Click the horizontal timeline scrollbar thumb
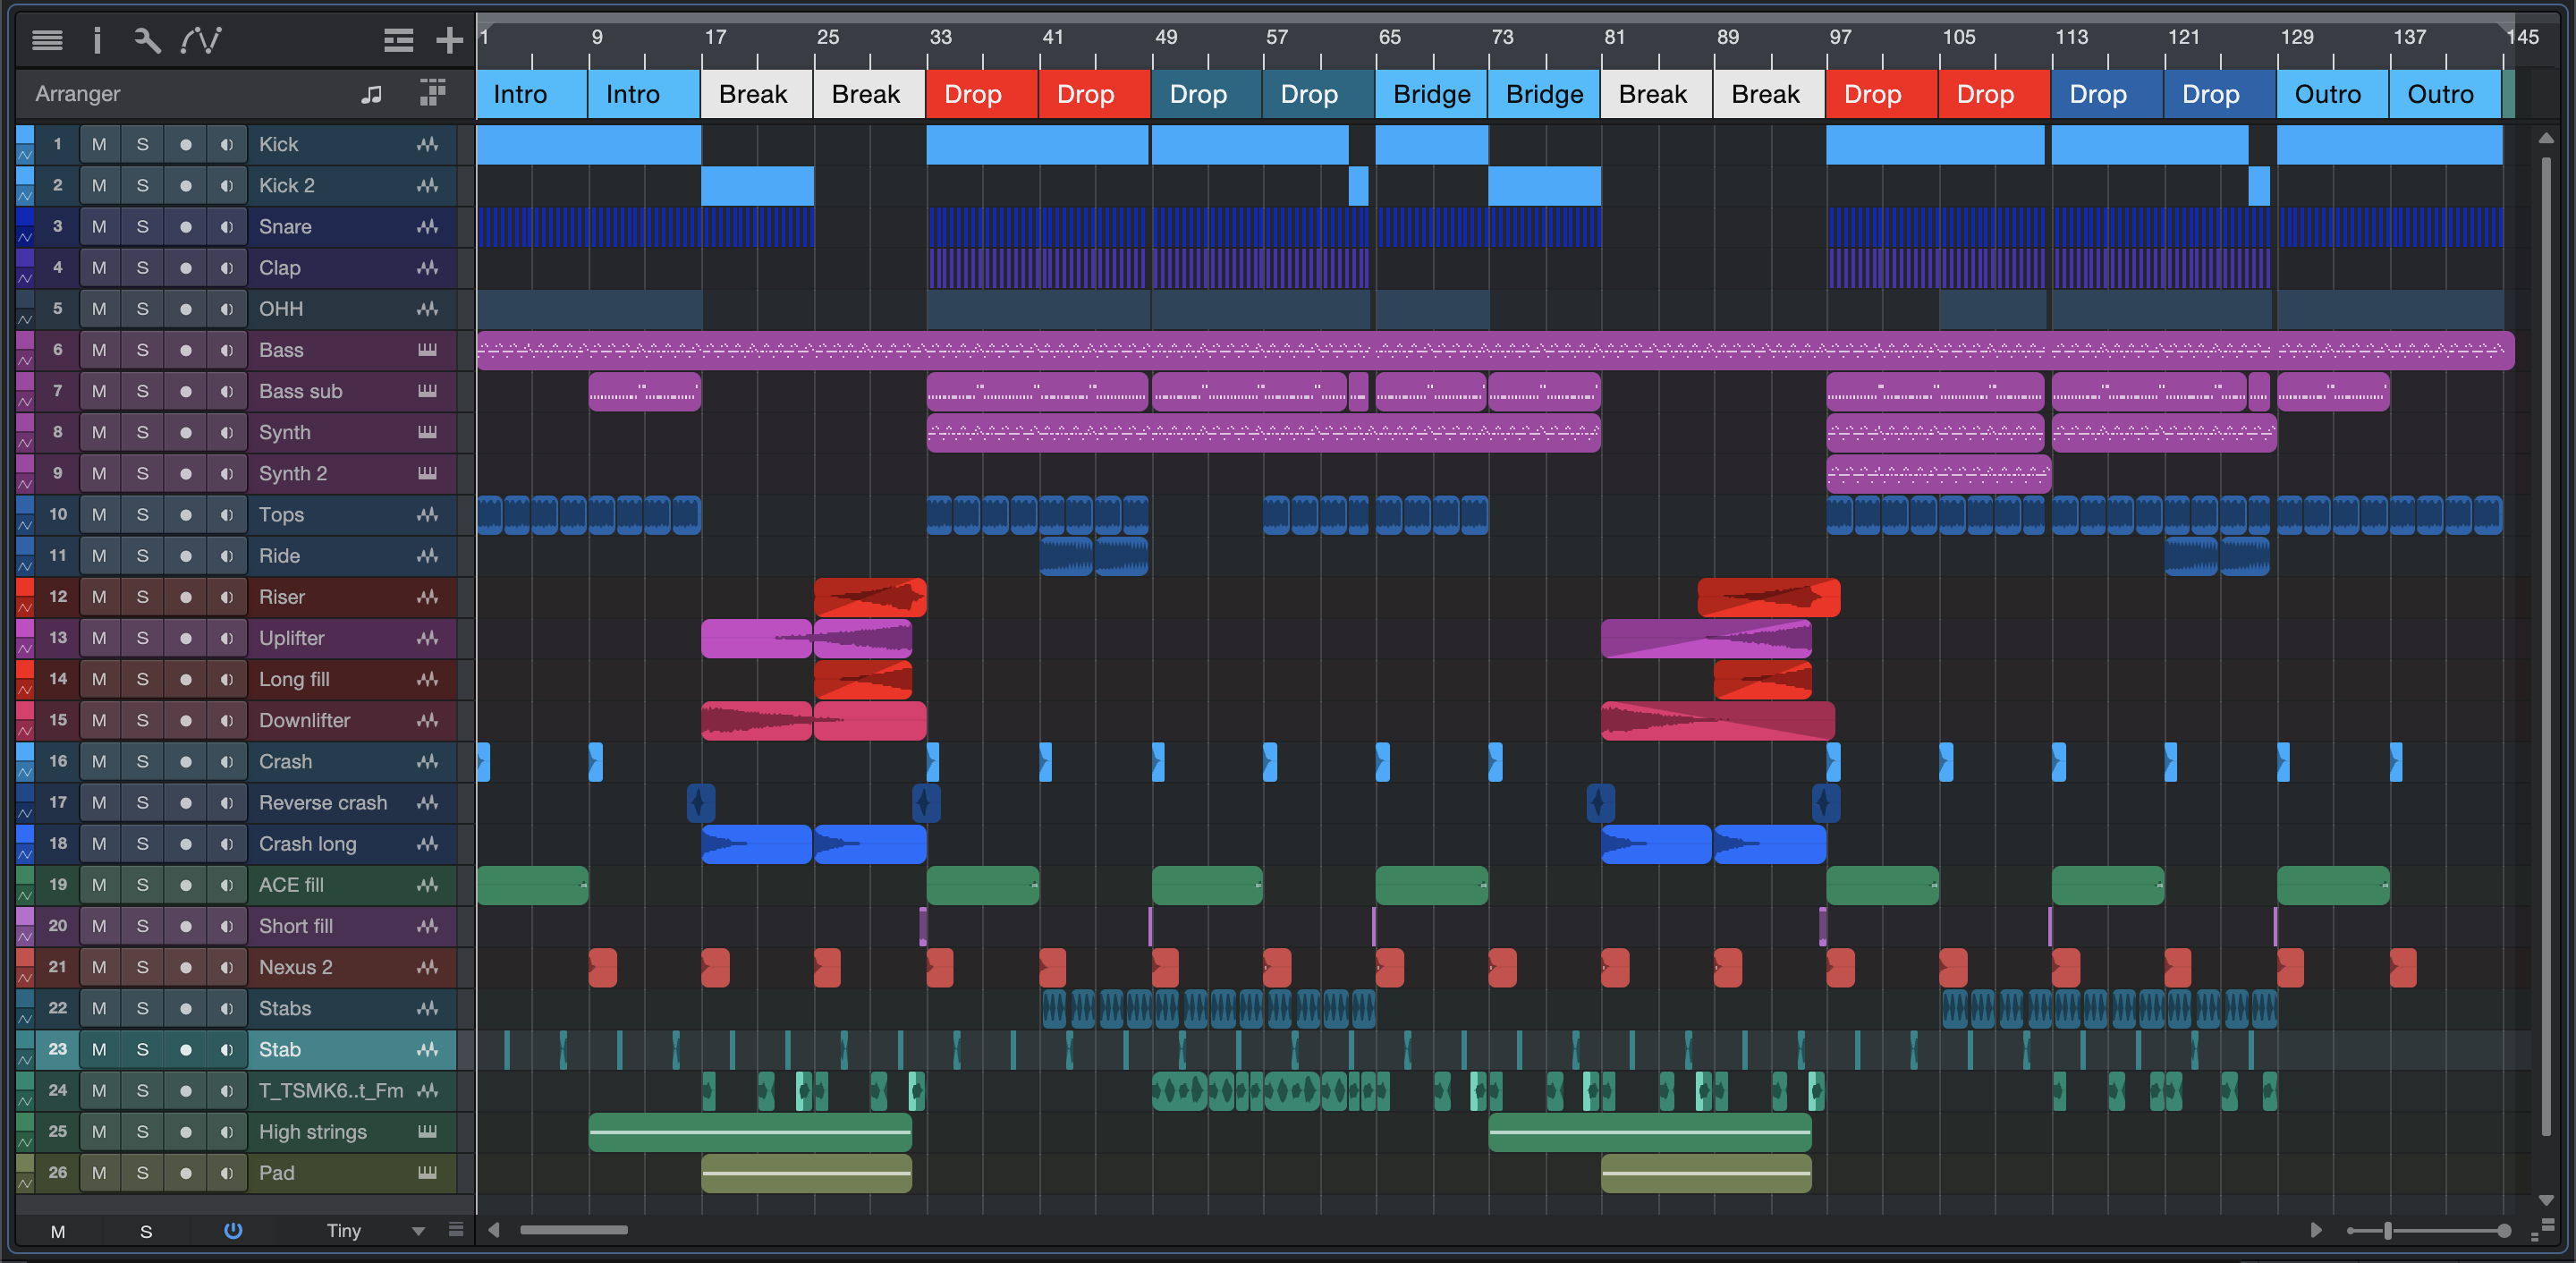Viewport: 2576px width, 1263px height. (574, 1230)
